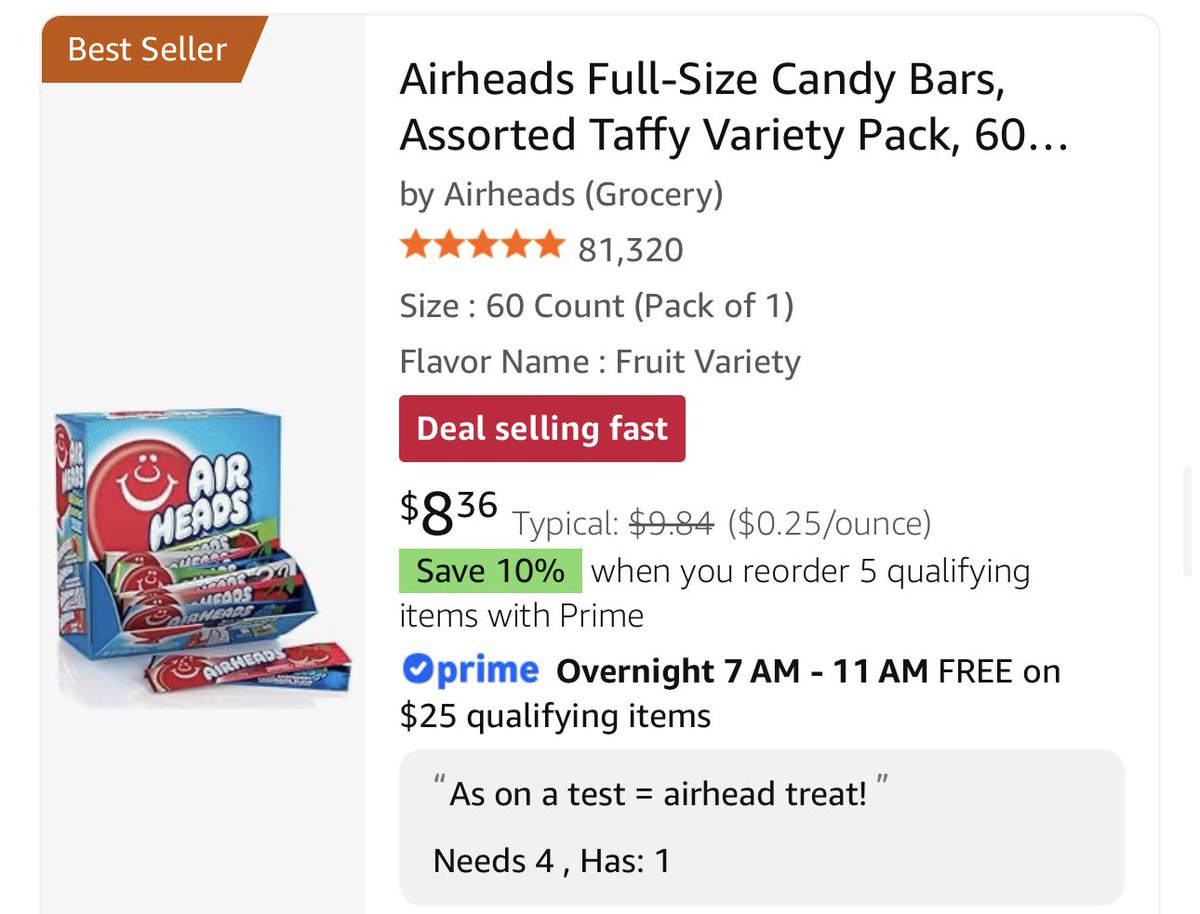The height and width of the screenshot is (914, 1200).
Task: Open the 81,320 reviews count
Action: tap(630, 249)
